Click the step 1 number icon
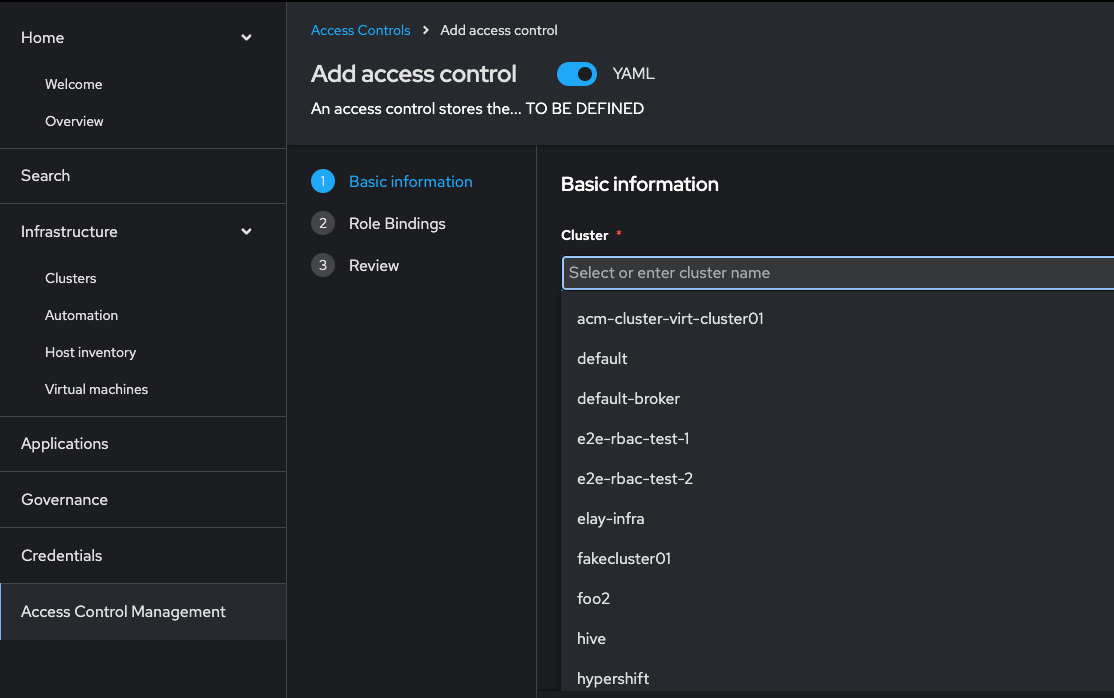The height and width of the screenshot is (698, 1114). tap(322, 181)
